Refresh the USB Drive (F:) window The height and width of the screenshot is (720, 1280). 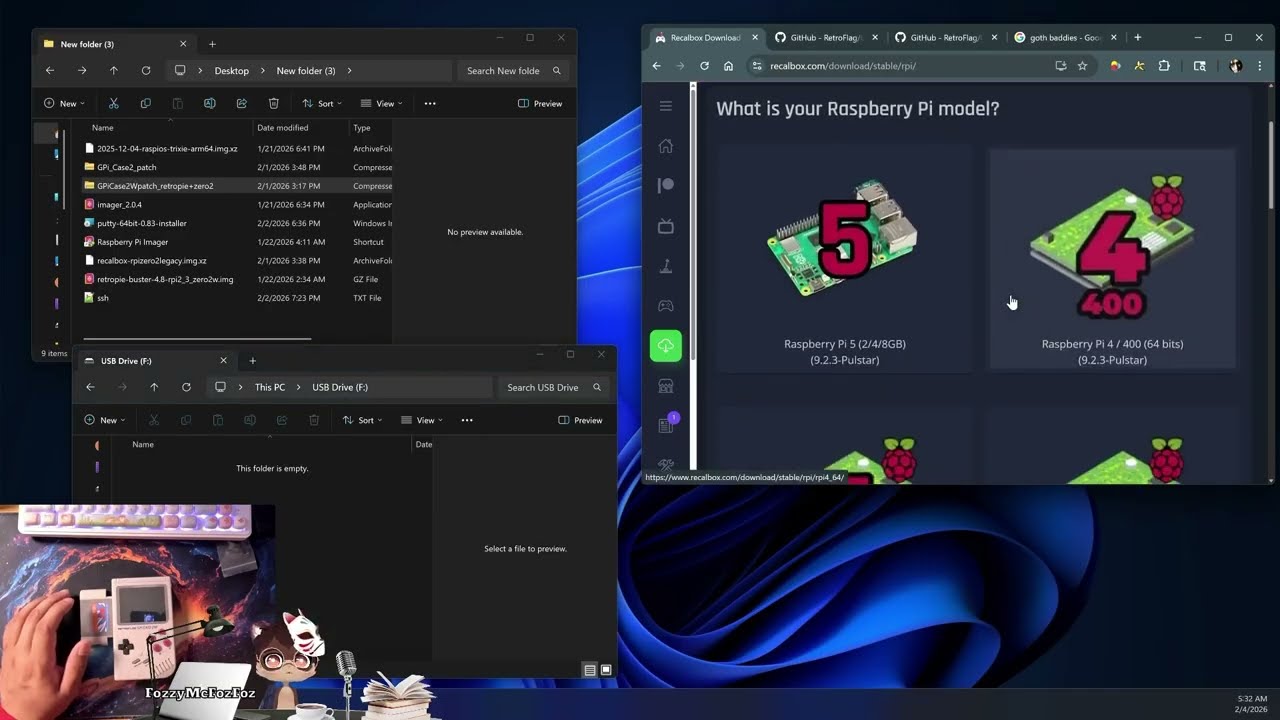point(186,387)
